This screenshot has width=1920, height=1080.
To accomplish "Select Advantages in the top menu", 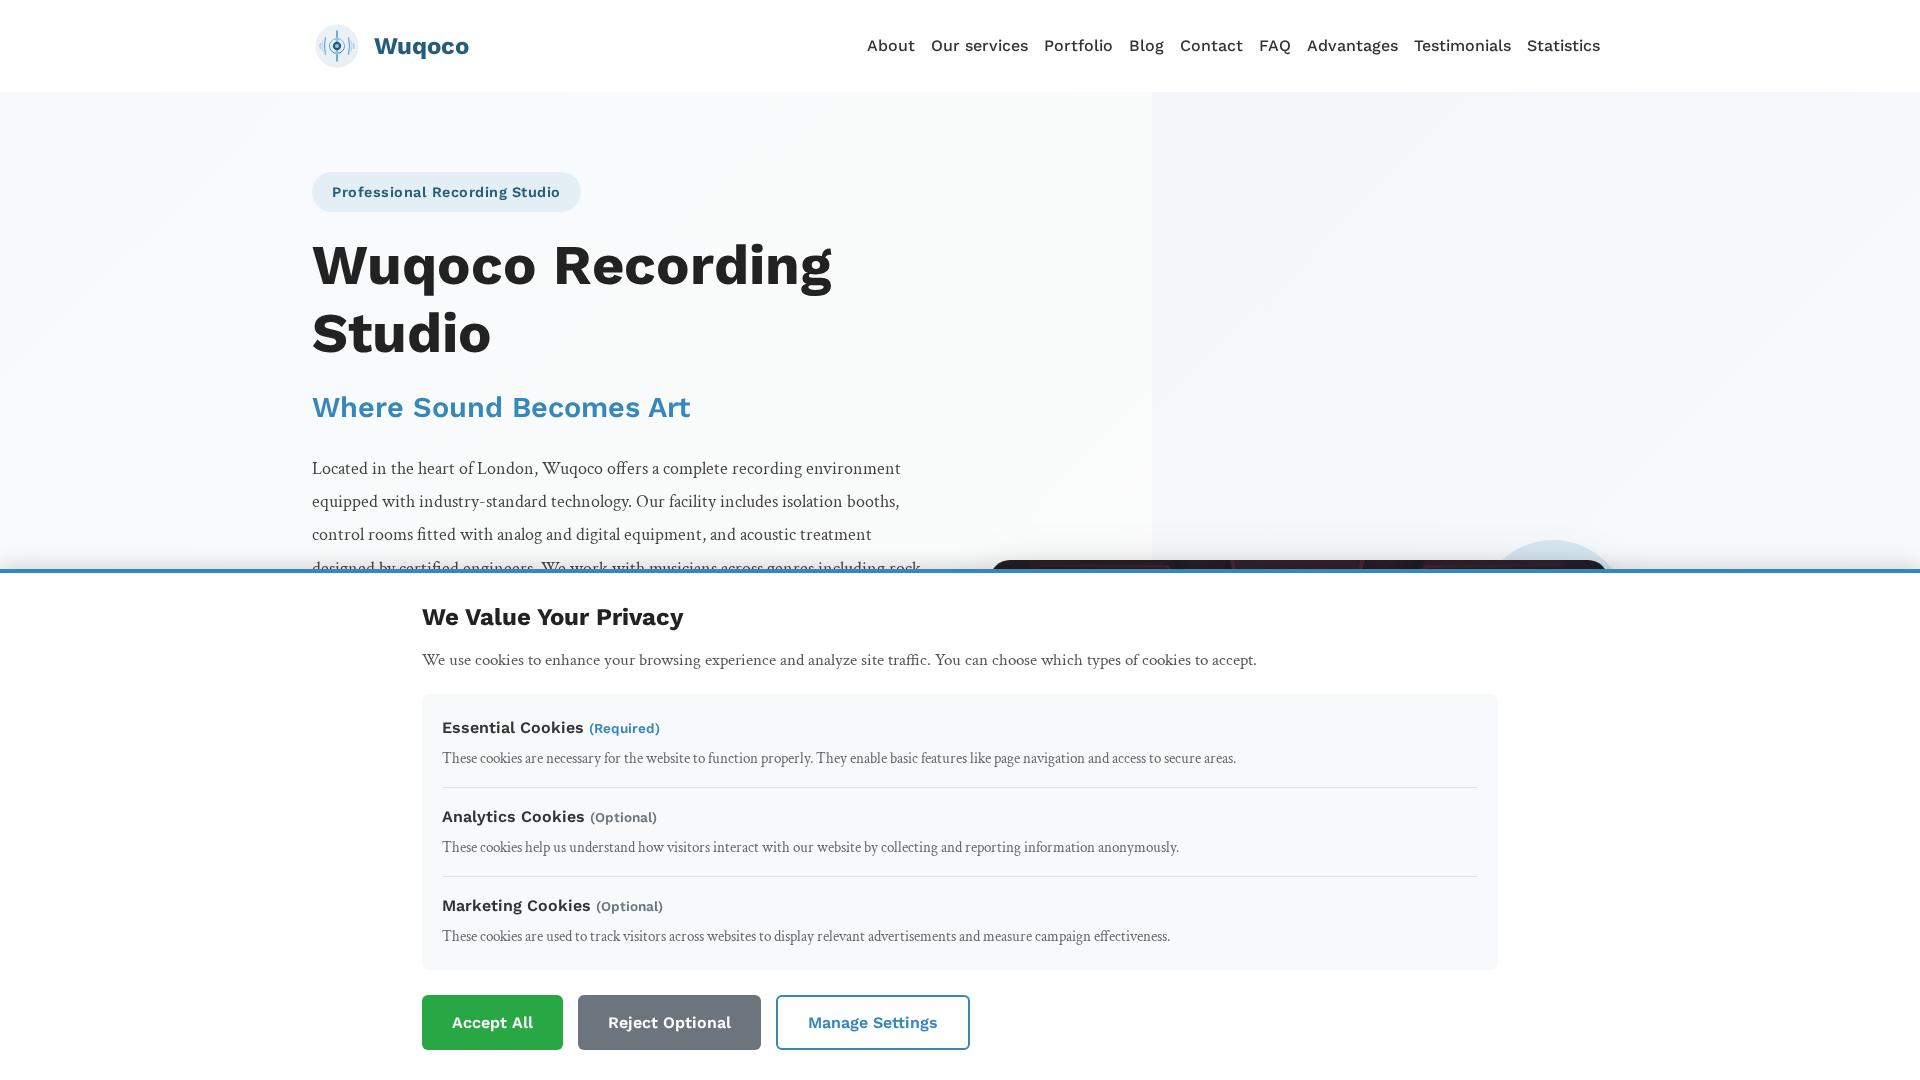I will tap(1352, 46).
